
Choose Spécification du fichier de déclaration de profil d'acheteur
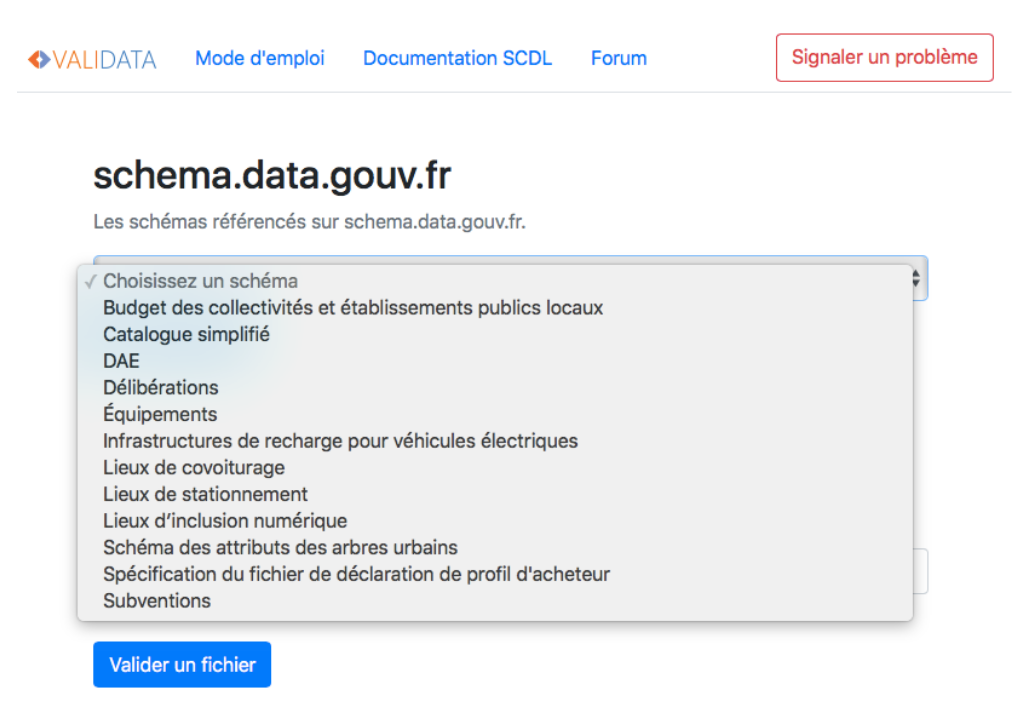[495, 574]
